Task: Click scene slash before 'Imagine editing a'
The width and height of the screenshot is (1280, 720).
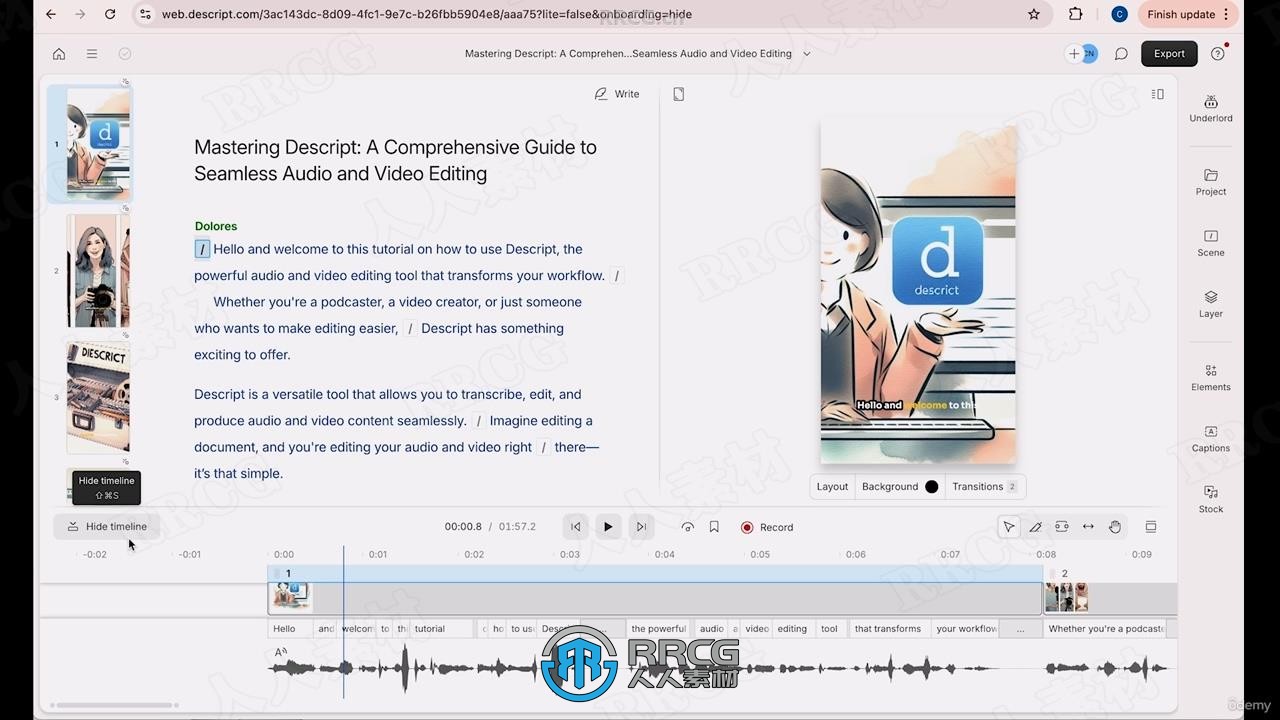Action: click(479, 421)
